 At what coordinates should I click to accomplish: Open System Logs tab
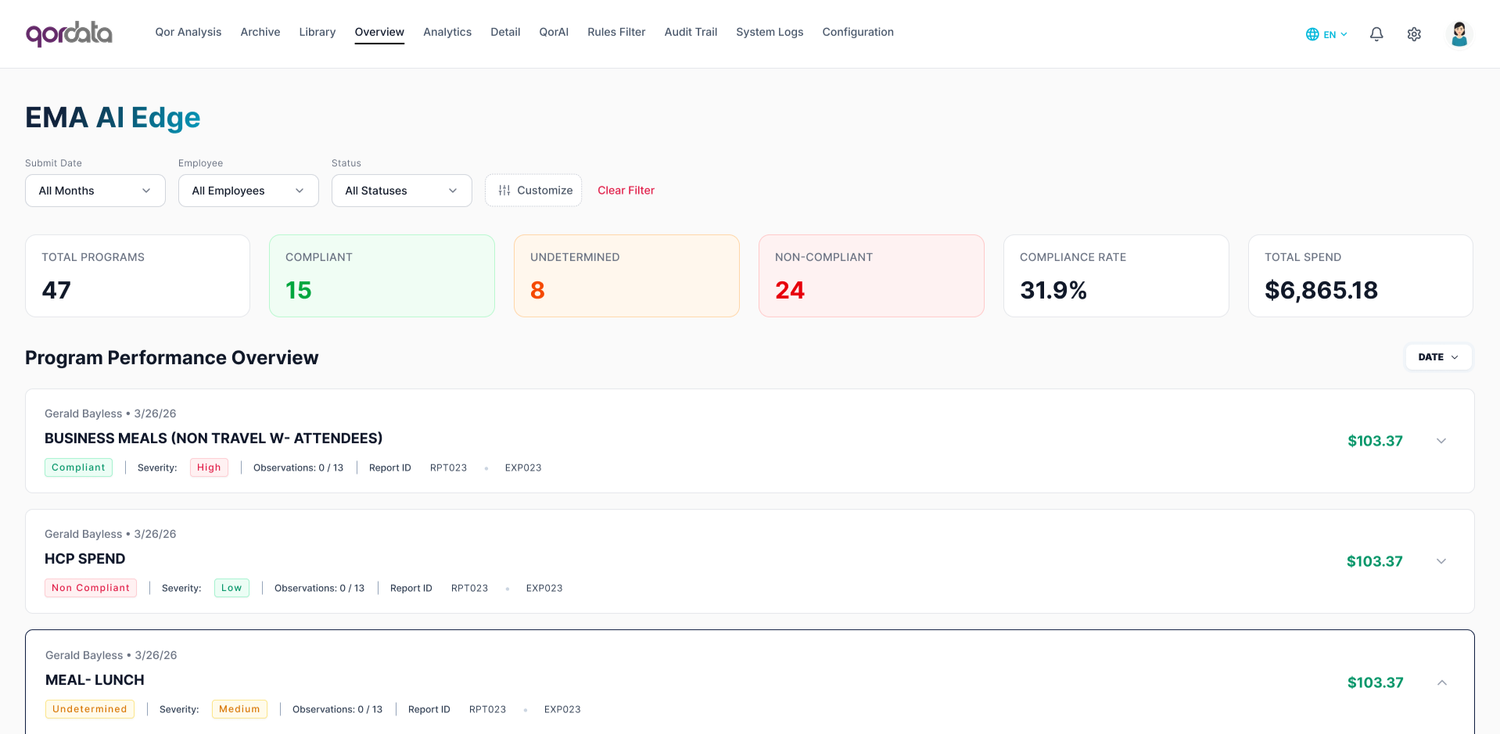(770, 32)
